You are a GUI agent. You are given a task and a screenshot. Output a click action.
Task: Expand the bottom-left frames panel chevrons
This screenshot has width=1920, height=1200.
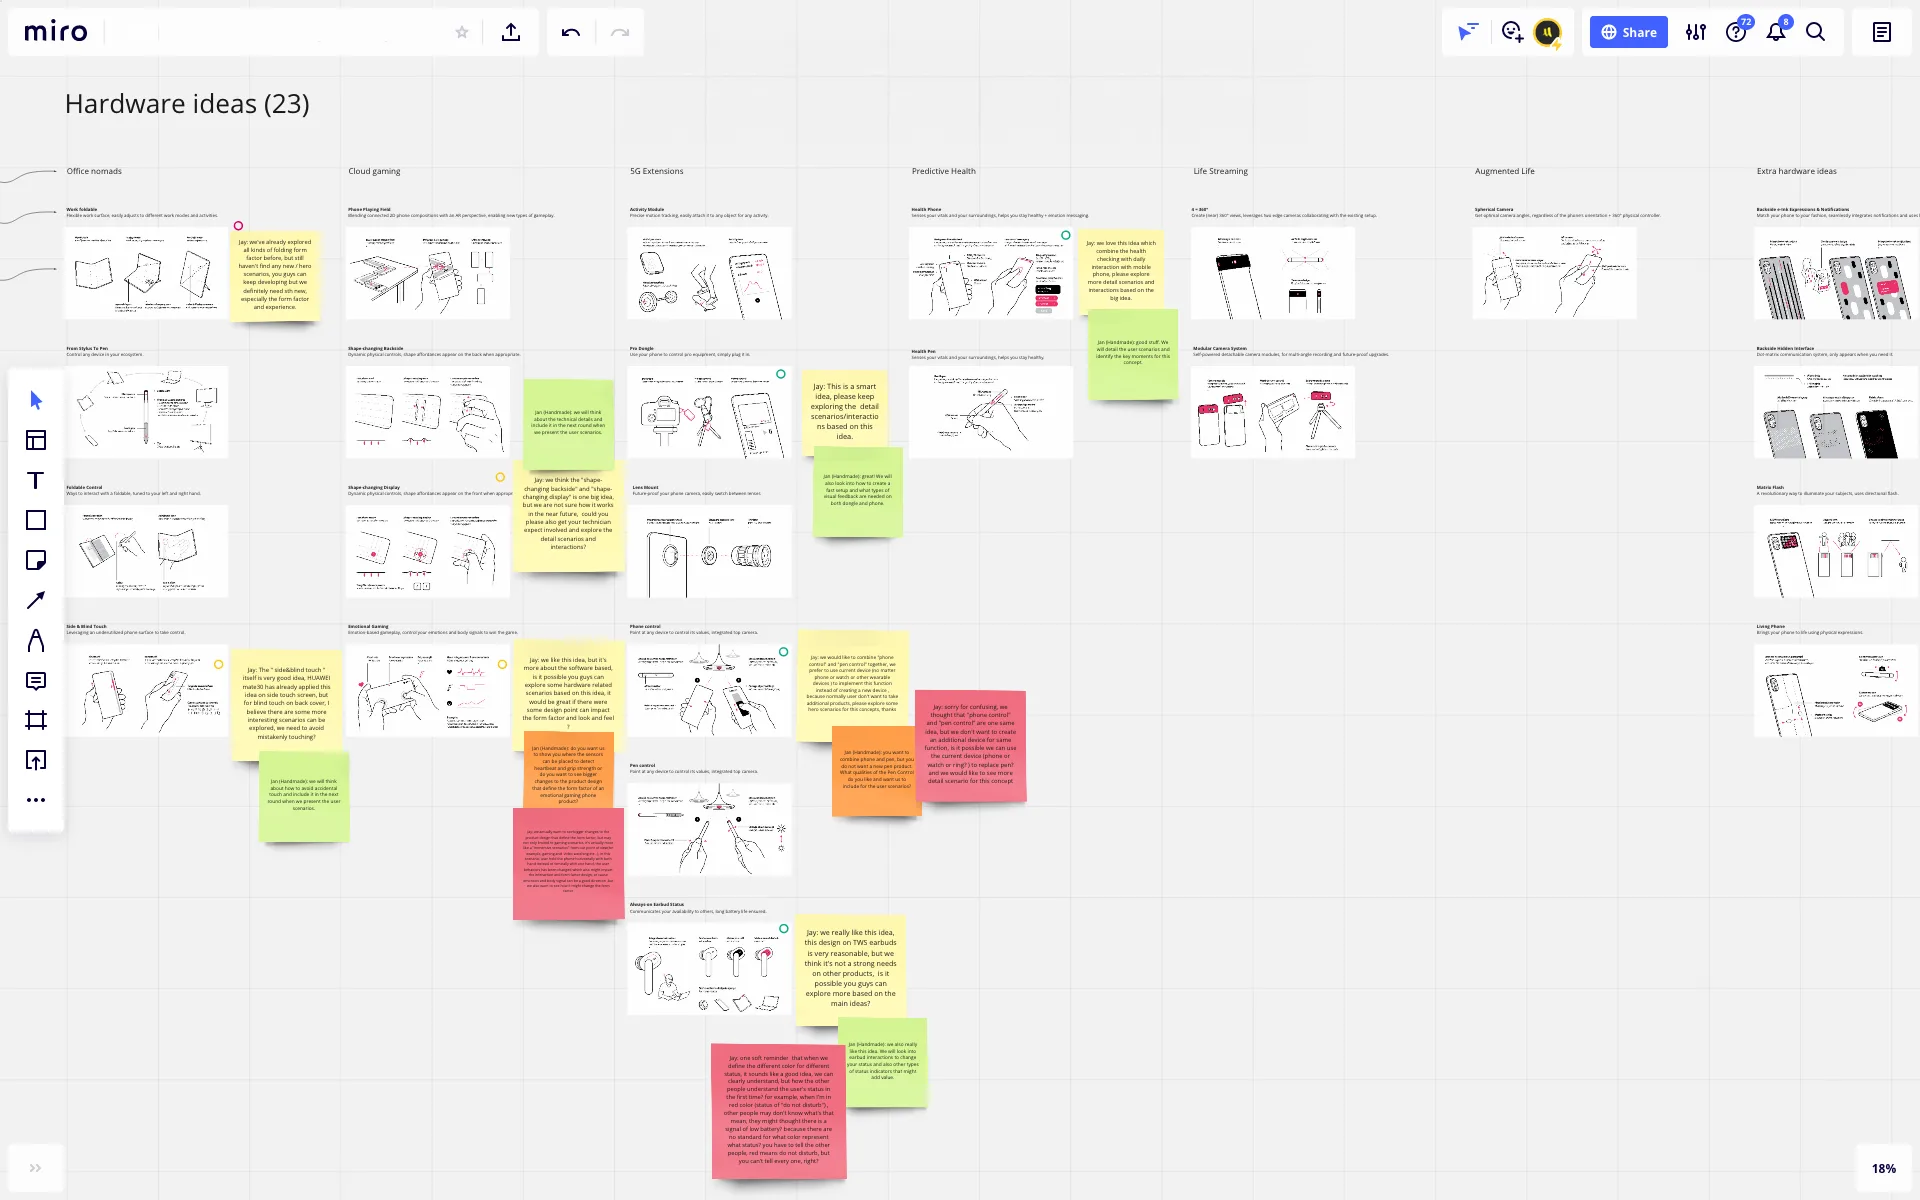[x=36, y=1168]
